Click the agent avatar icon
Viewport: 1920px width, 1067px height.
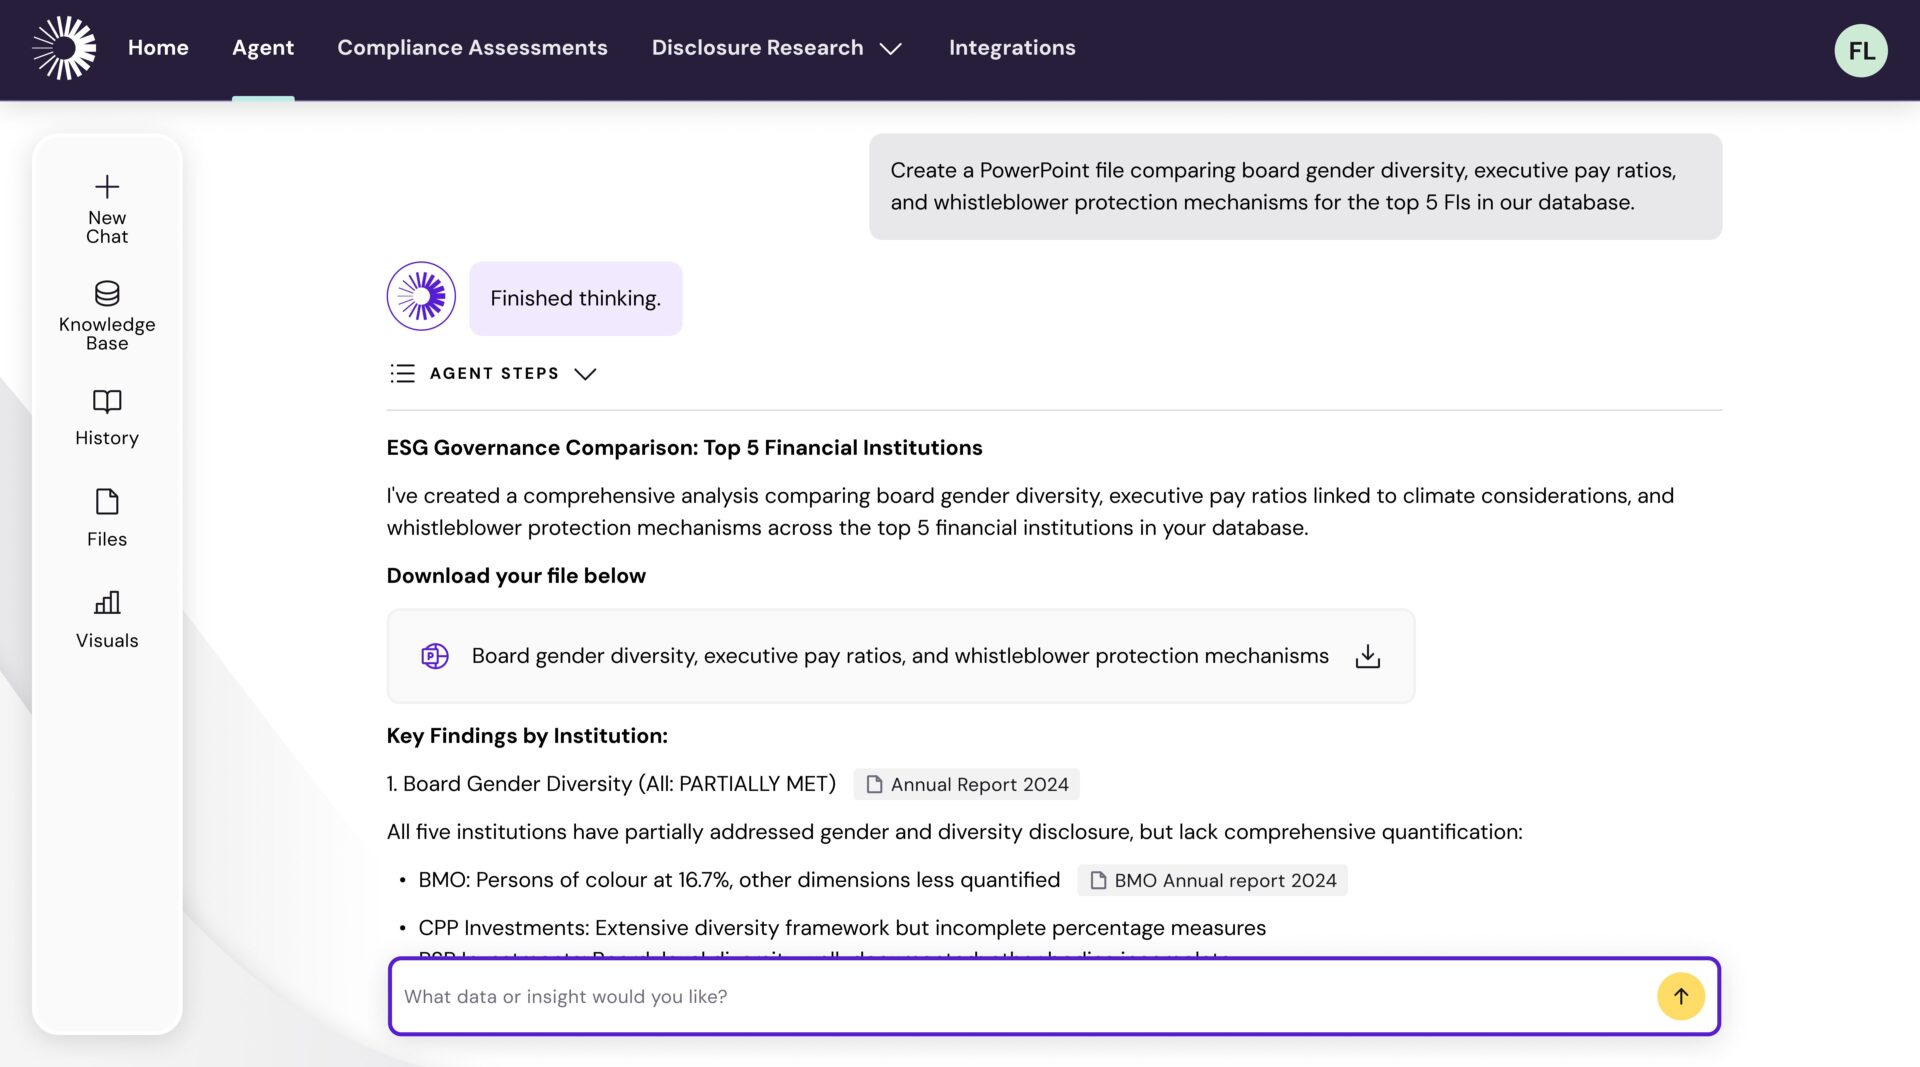(x=421, y=297)
